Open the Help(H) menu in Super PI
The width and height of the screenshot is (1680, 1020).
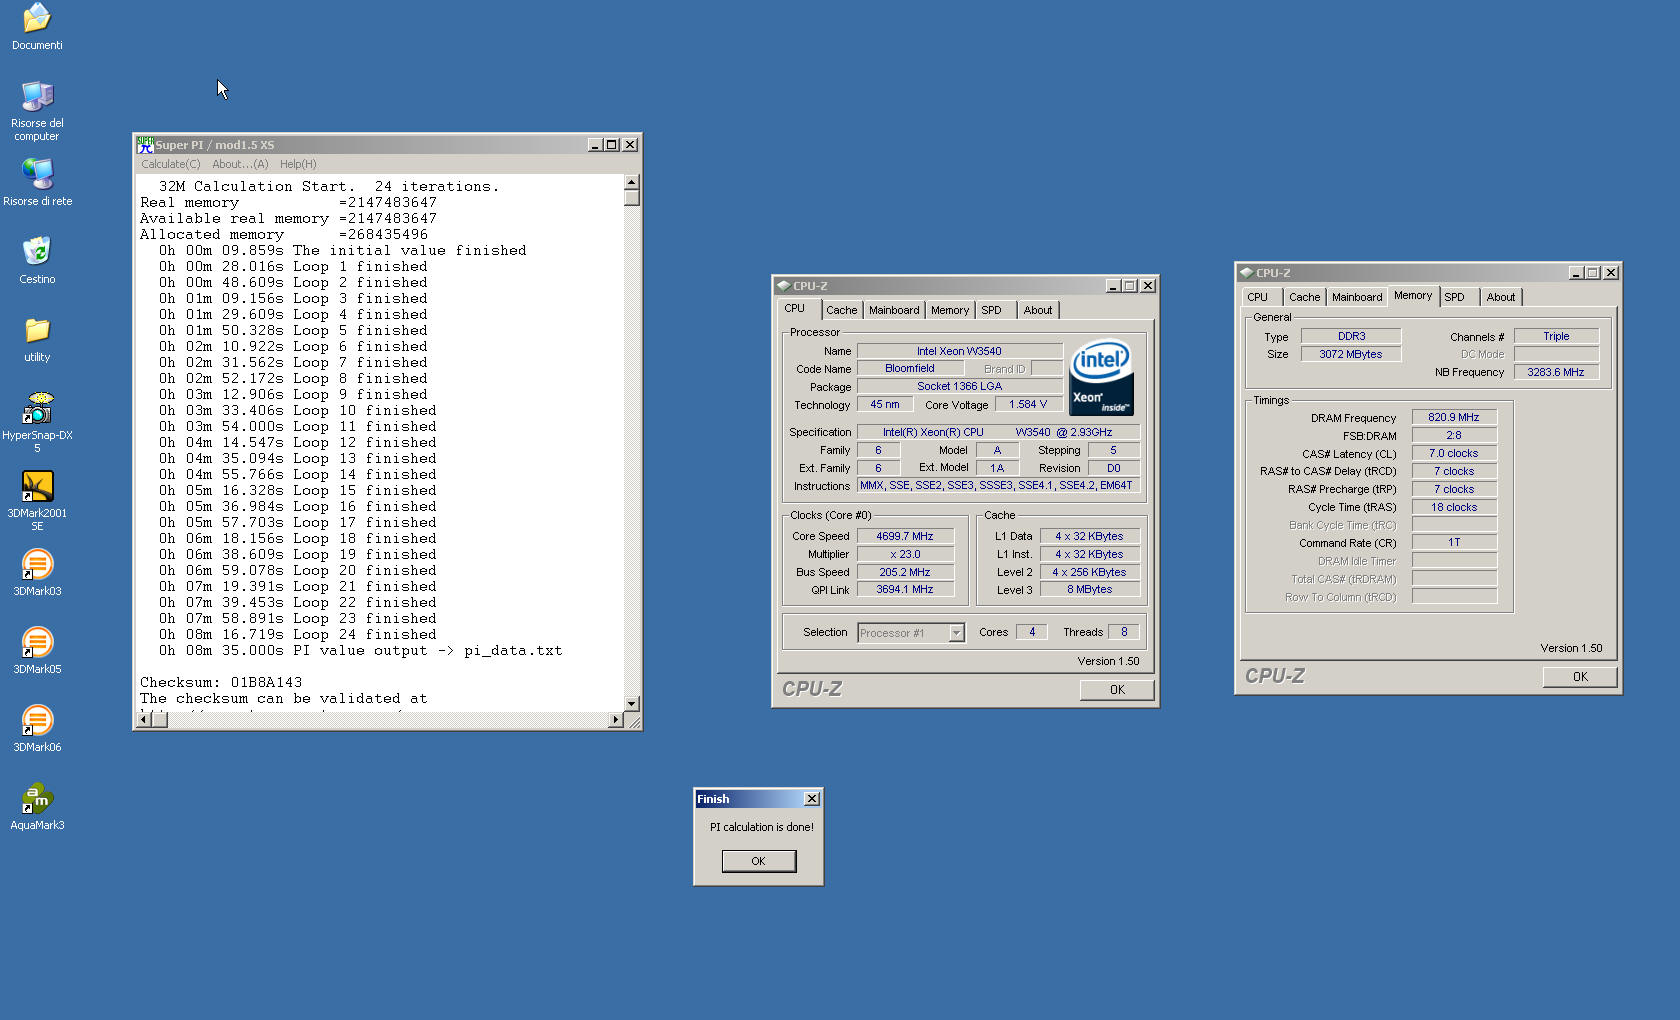pos(298,164)
